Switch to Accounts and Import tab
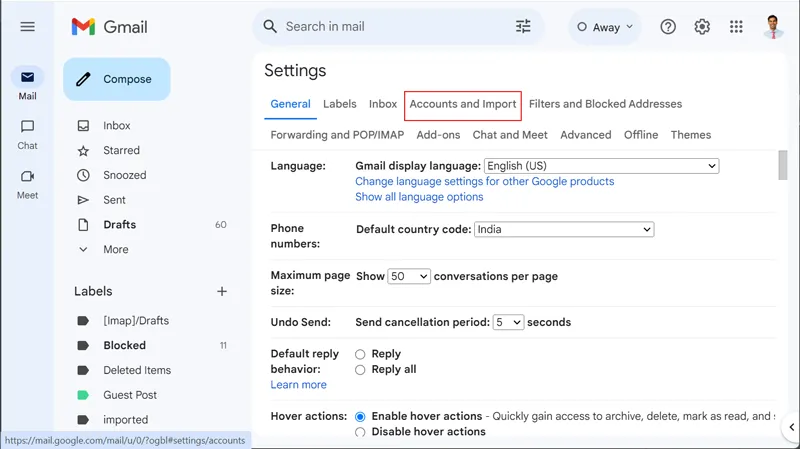 pyautogui.click(x=463, y=104)
